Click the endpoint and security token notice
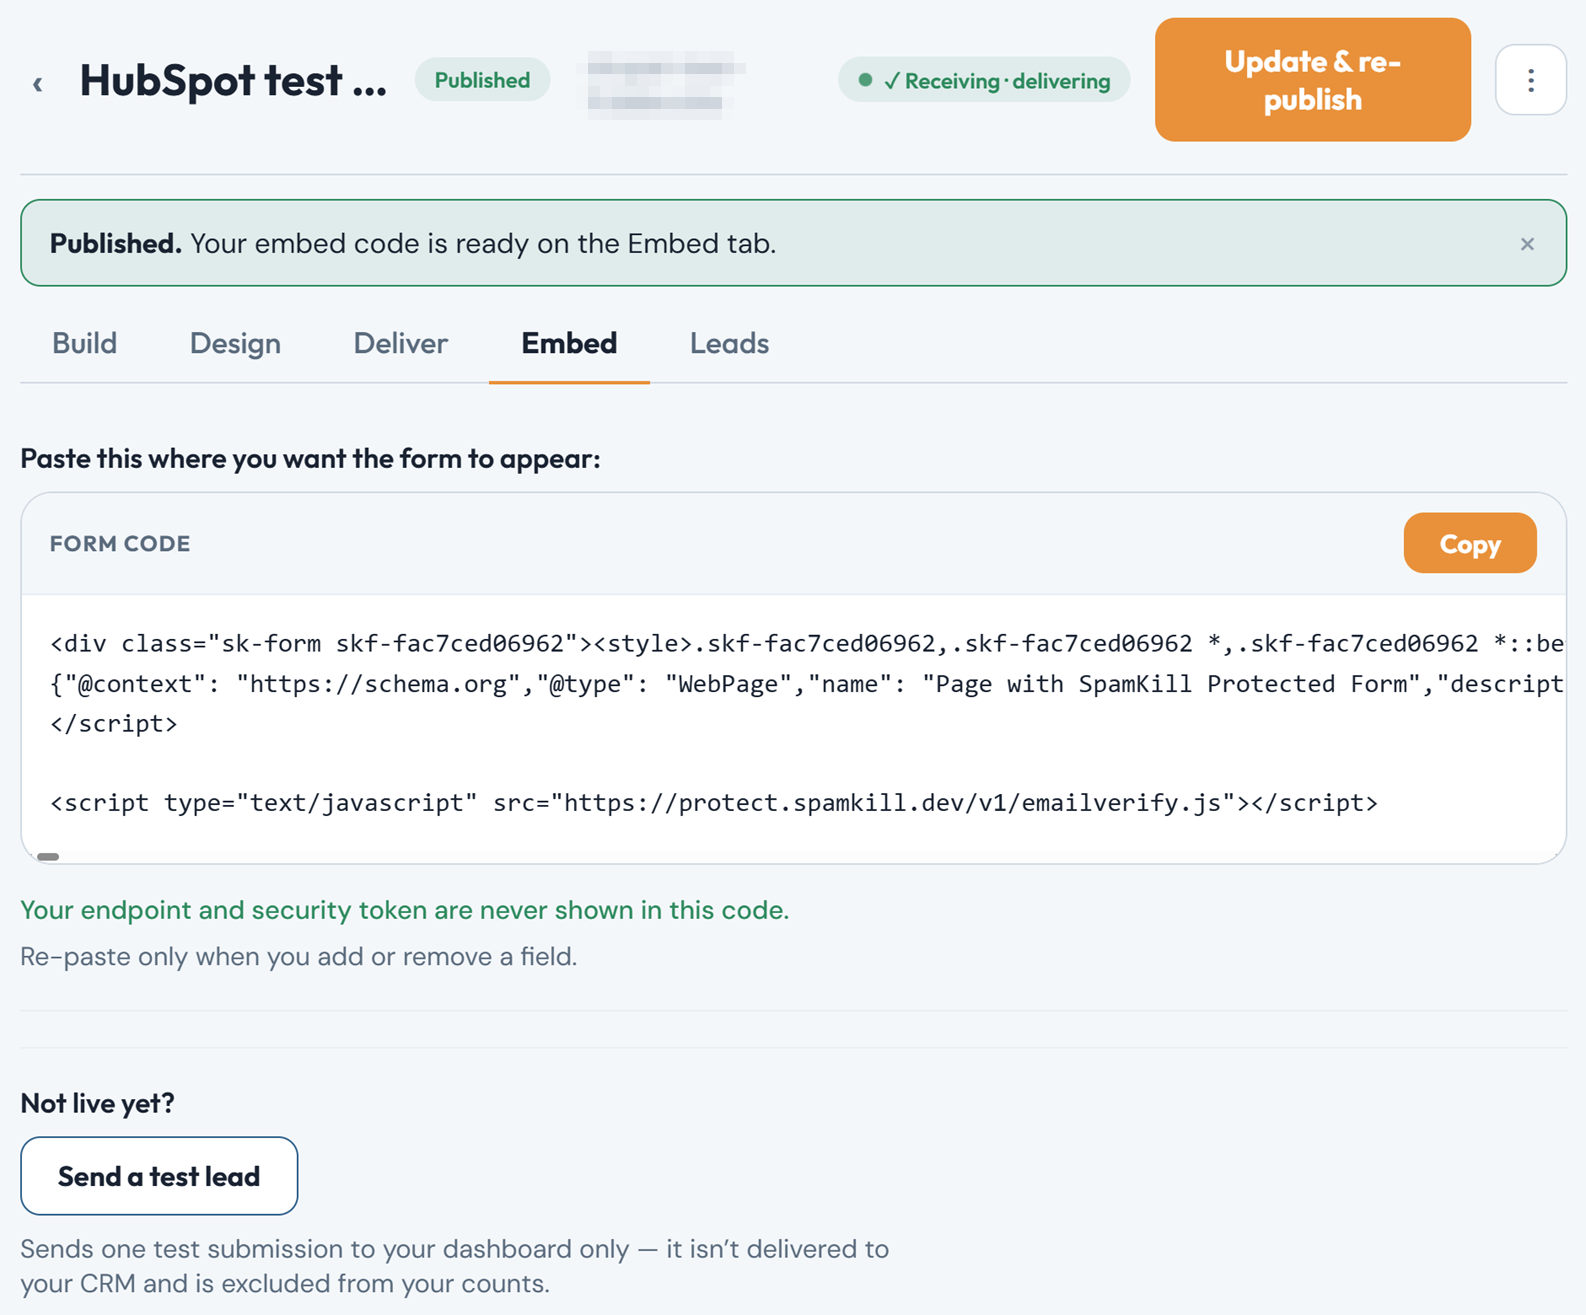 (x=405, y=910)
